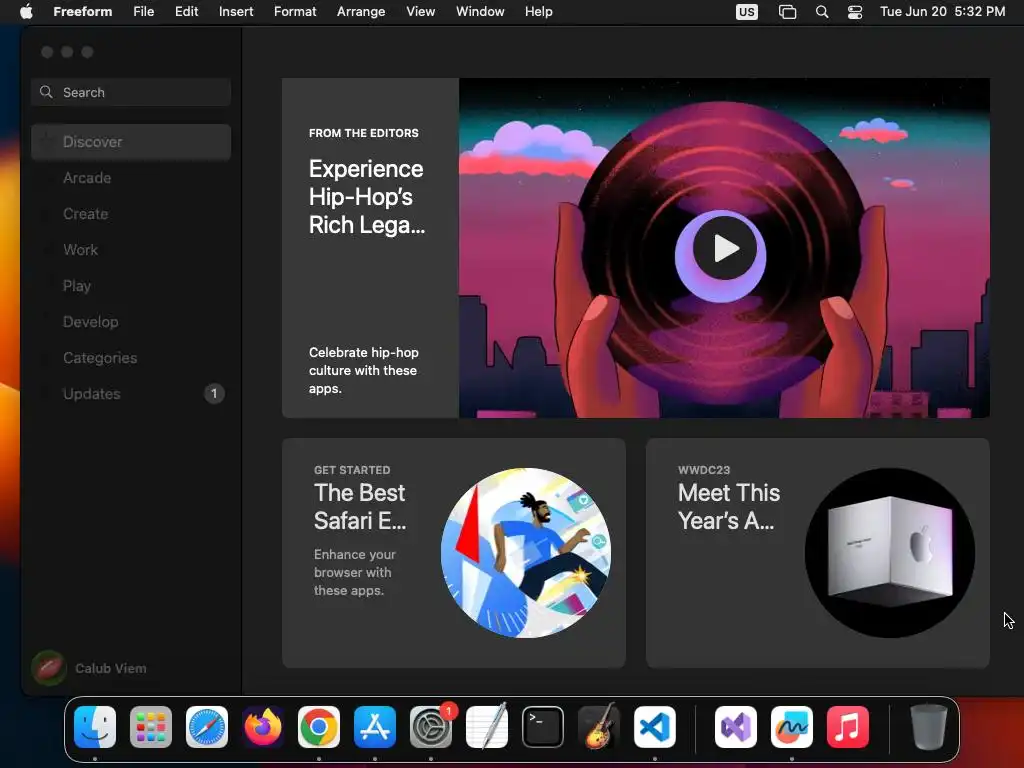Open the Work section

[131, 249]
